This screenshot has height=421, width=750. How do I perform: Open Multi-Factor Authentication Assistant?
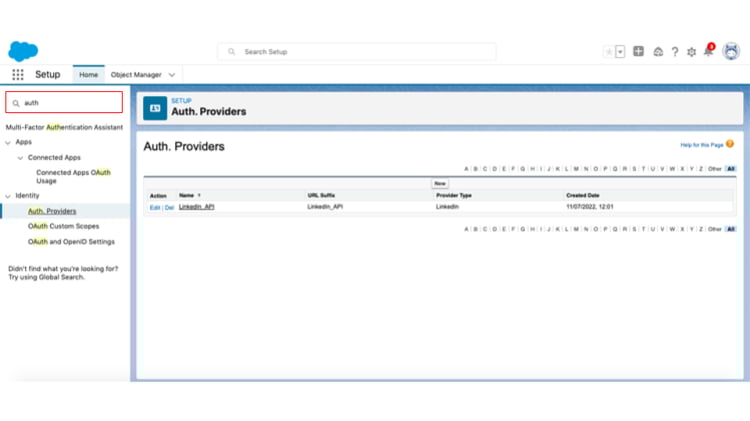[64, 127]
